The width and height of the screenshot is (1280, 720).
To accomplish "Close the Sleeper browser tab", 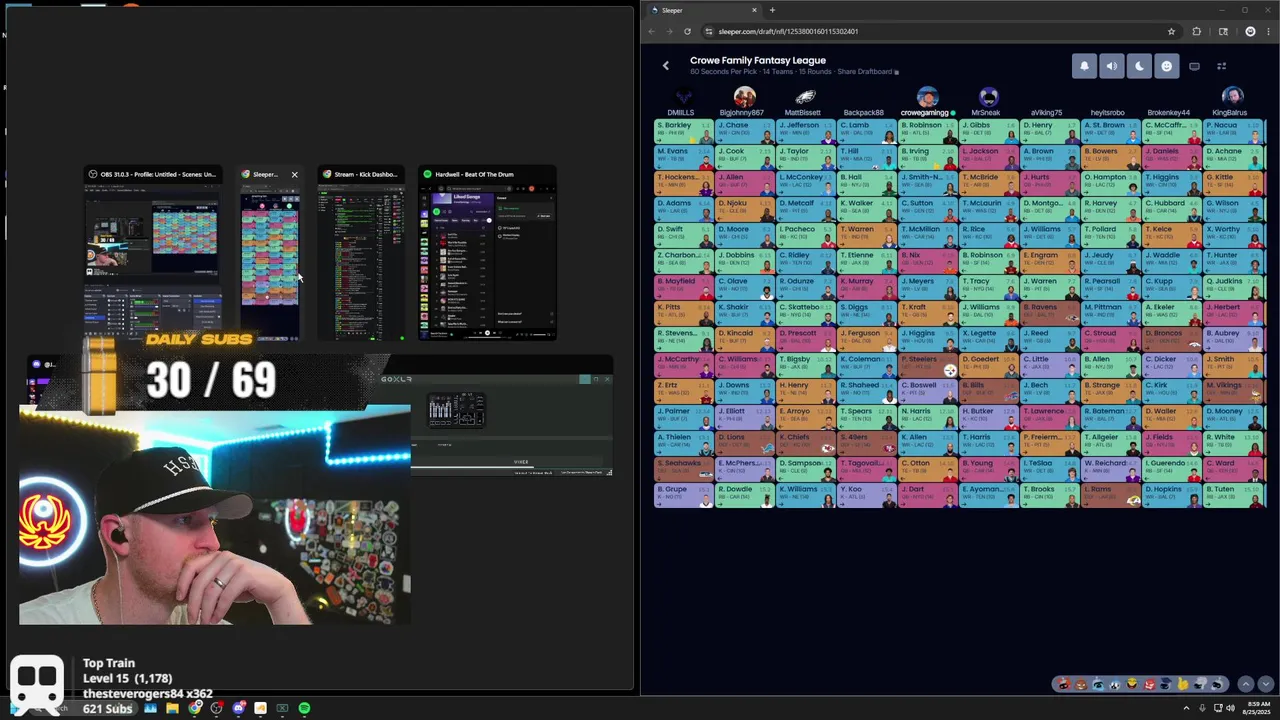I will pos(754,10).
